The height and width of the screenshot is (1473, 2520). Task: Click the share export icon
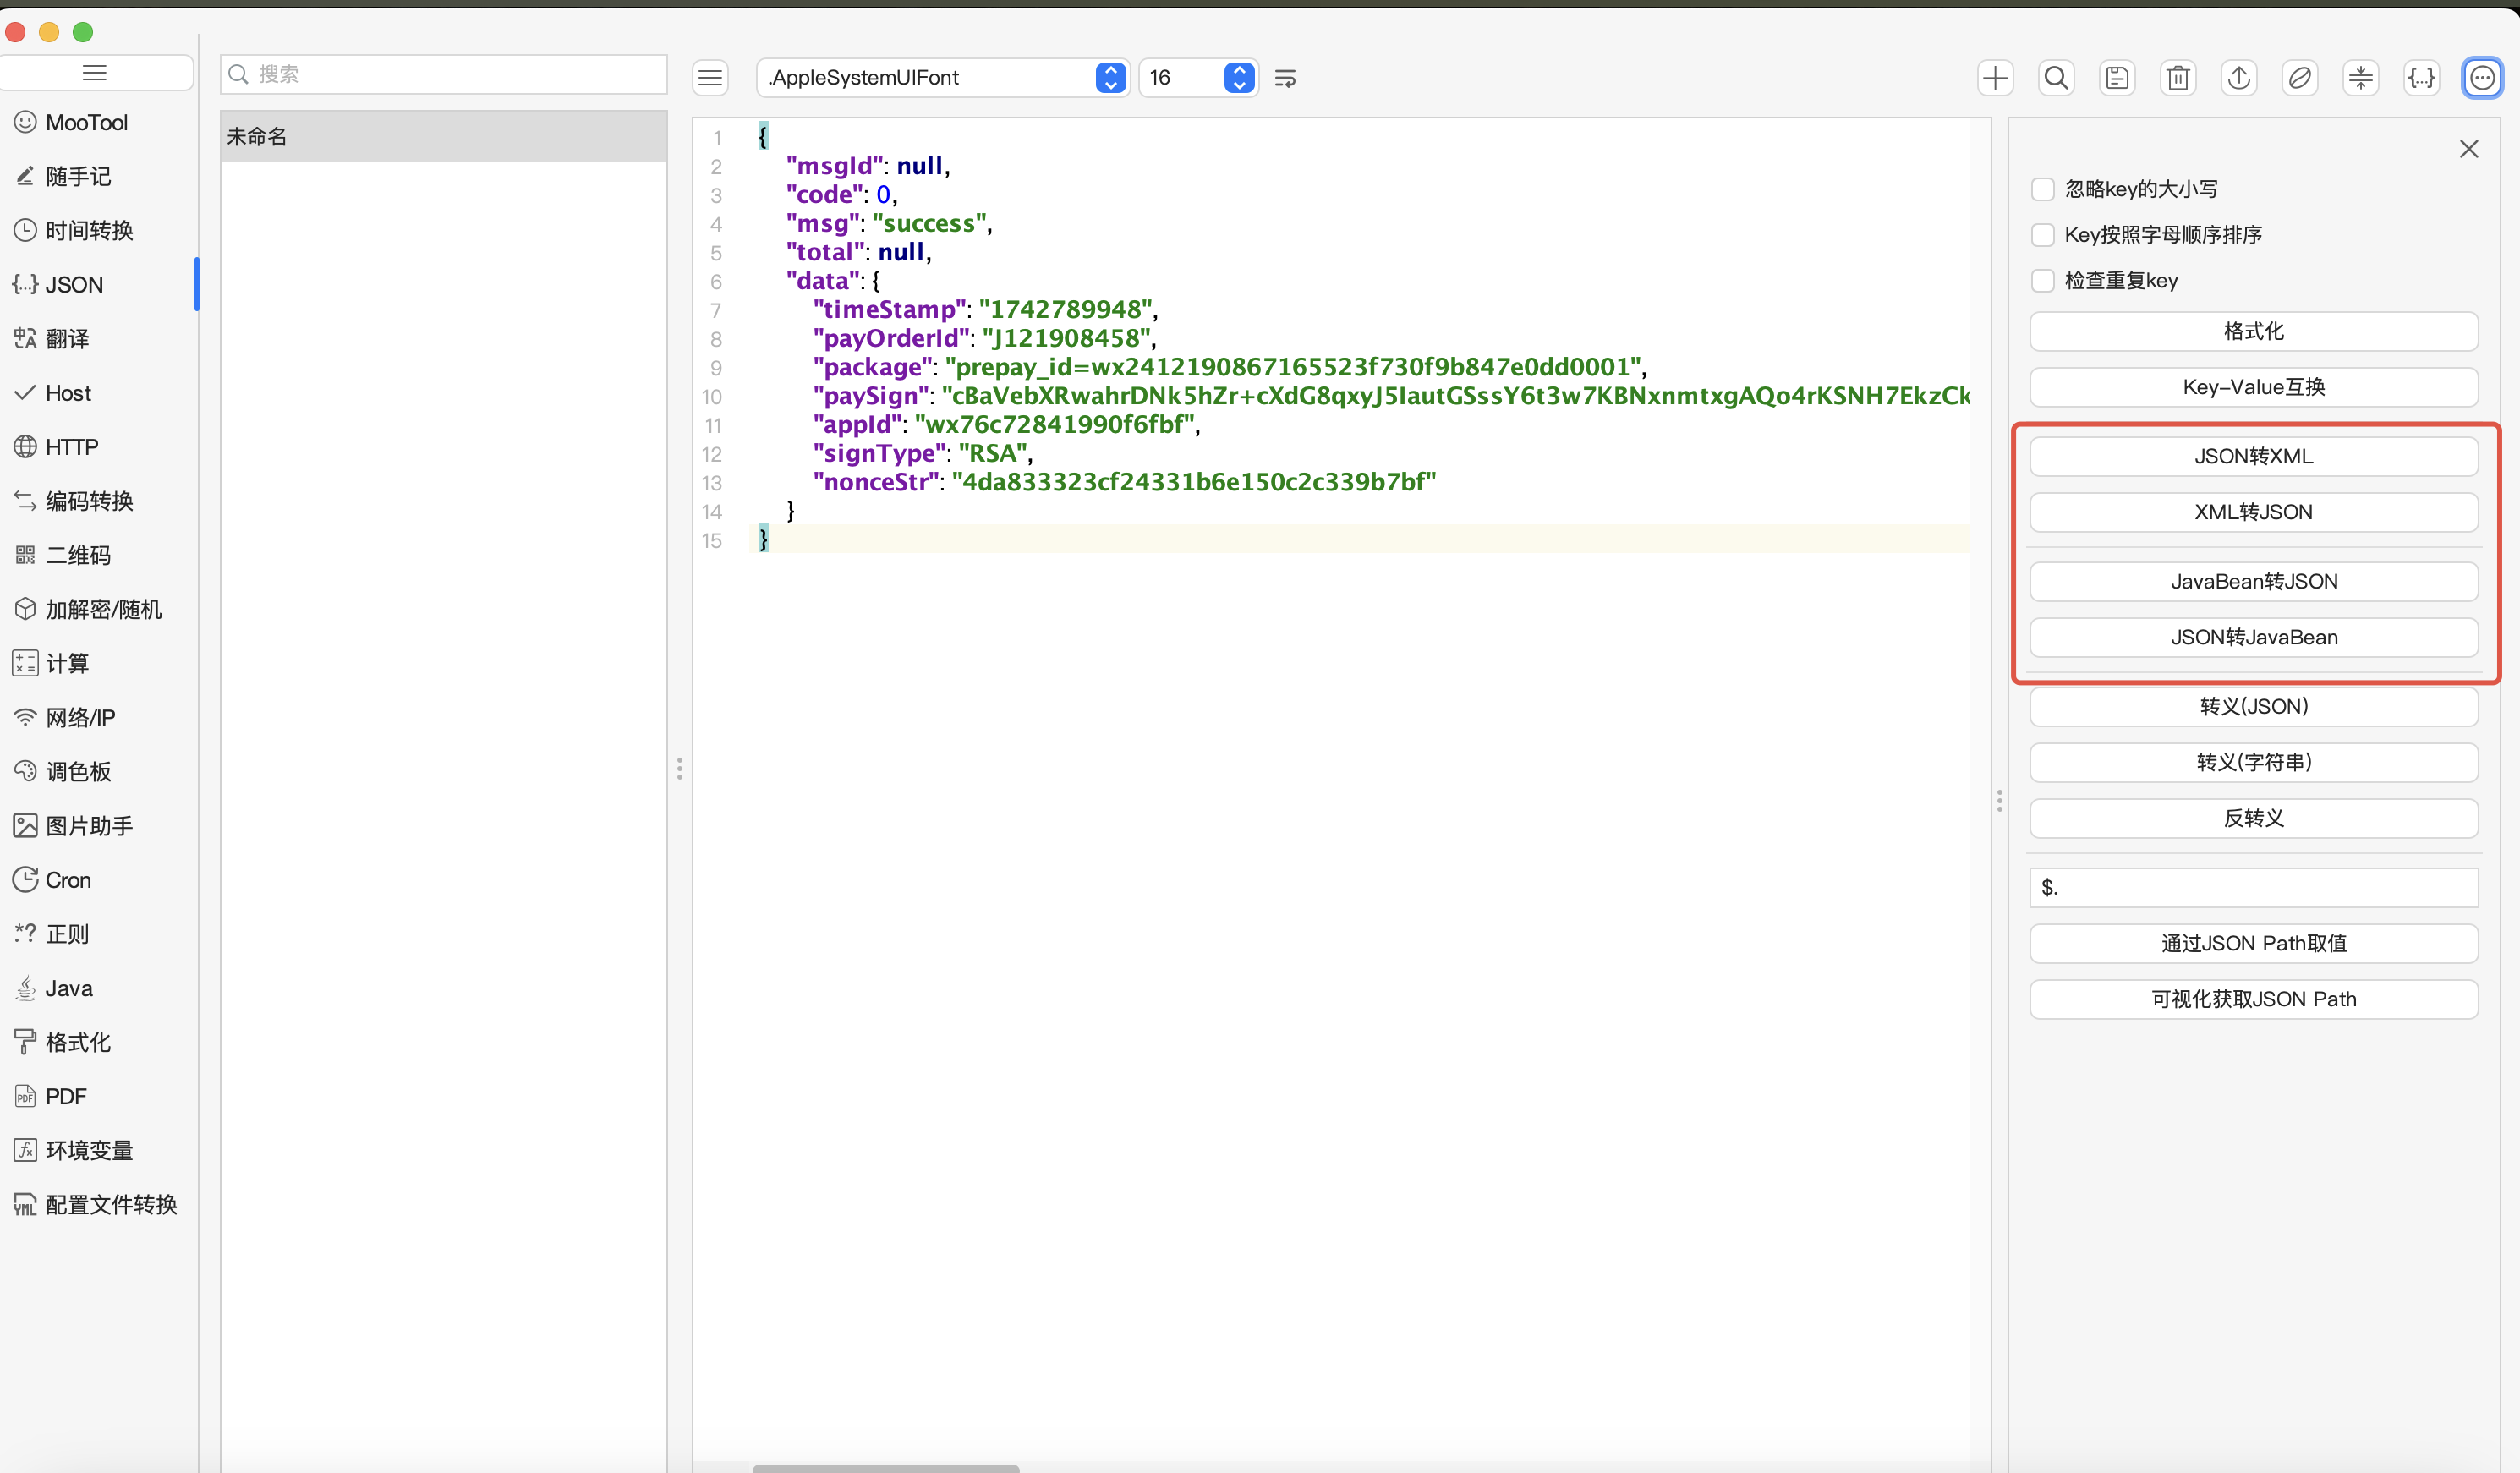pos(2238,78)
